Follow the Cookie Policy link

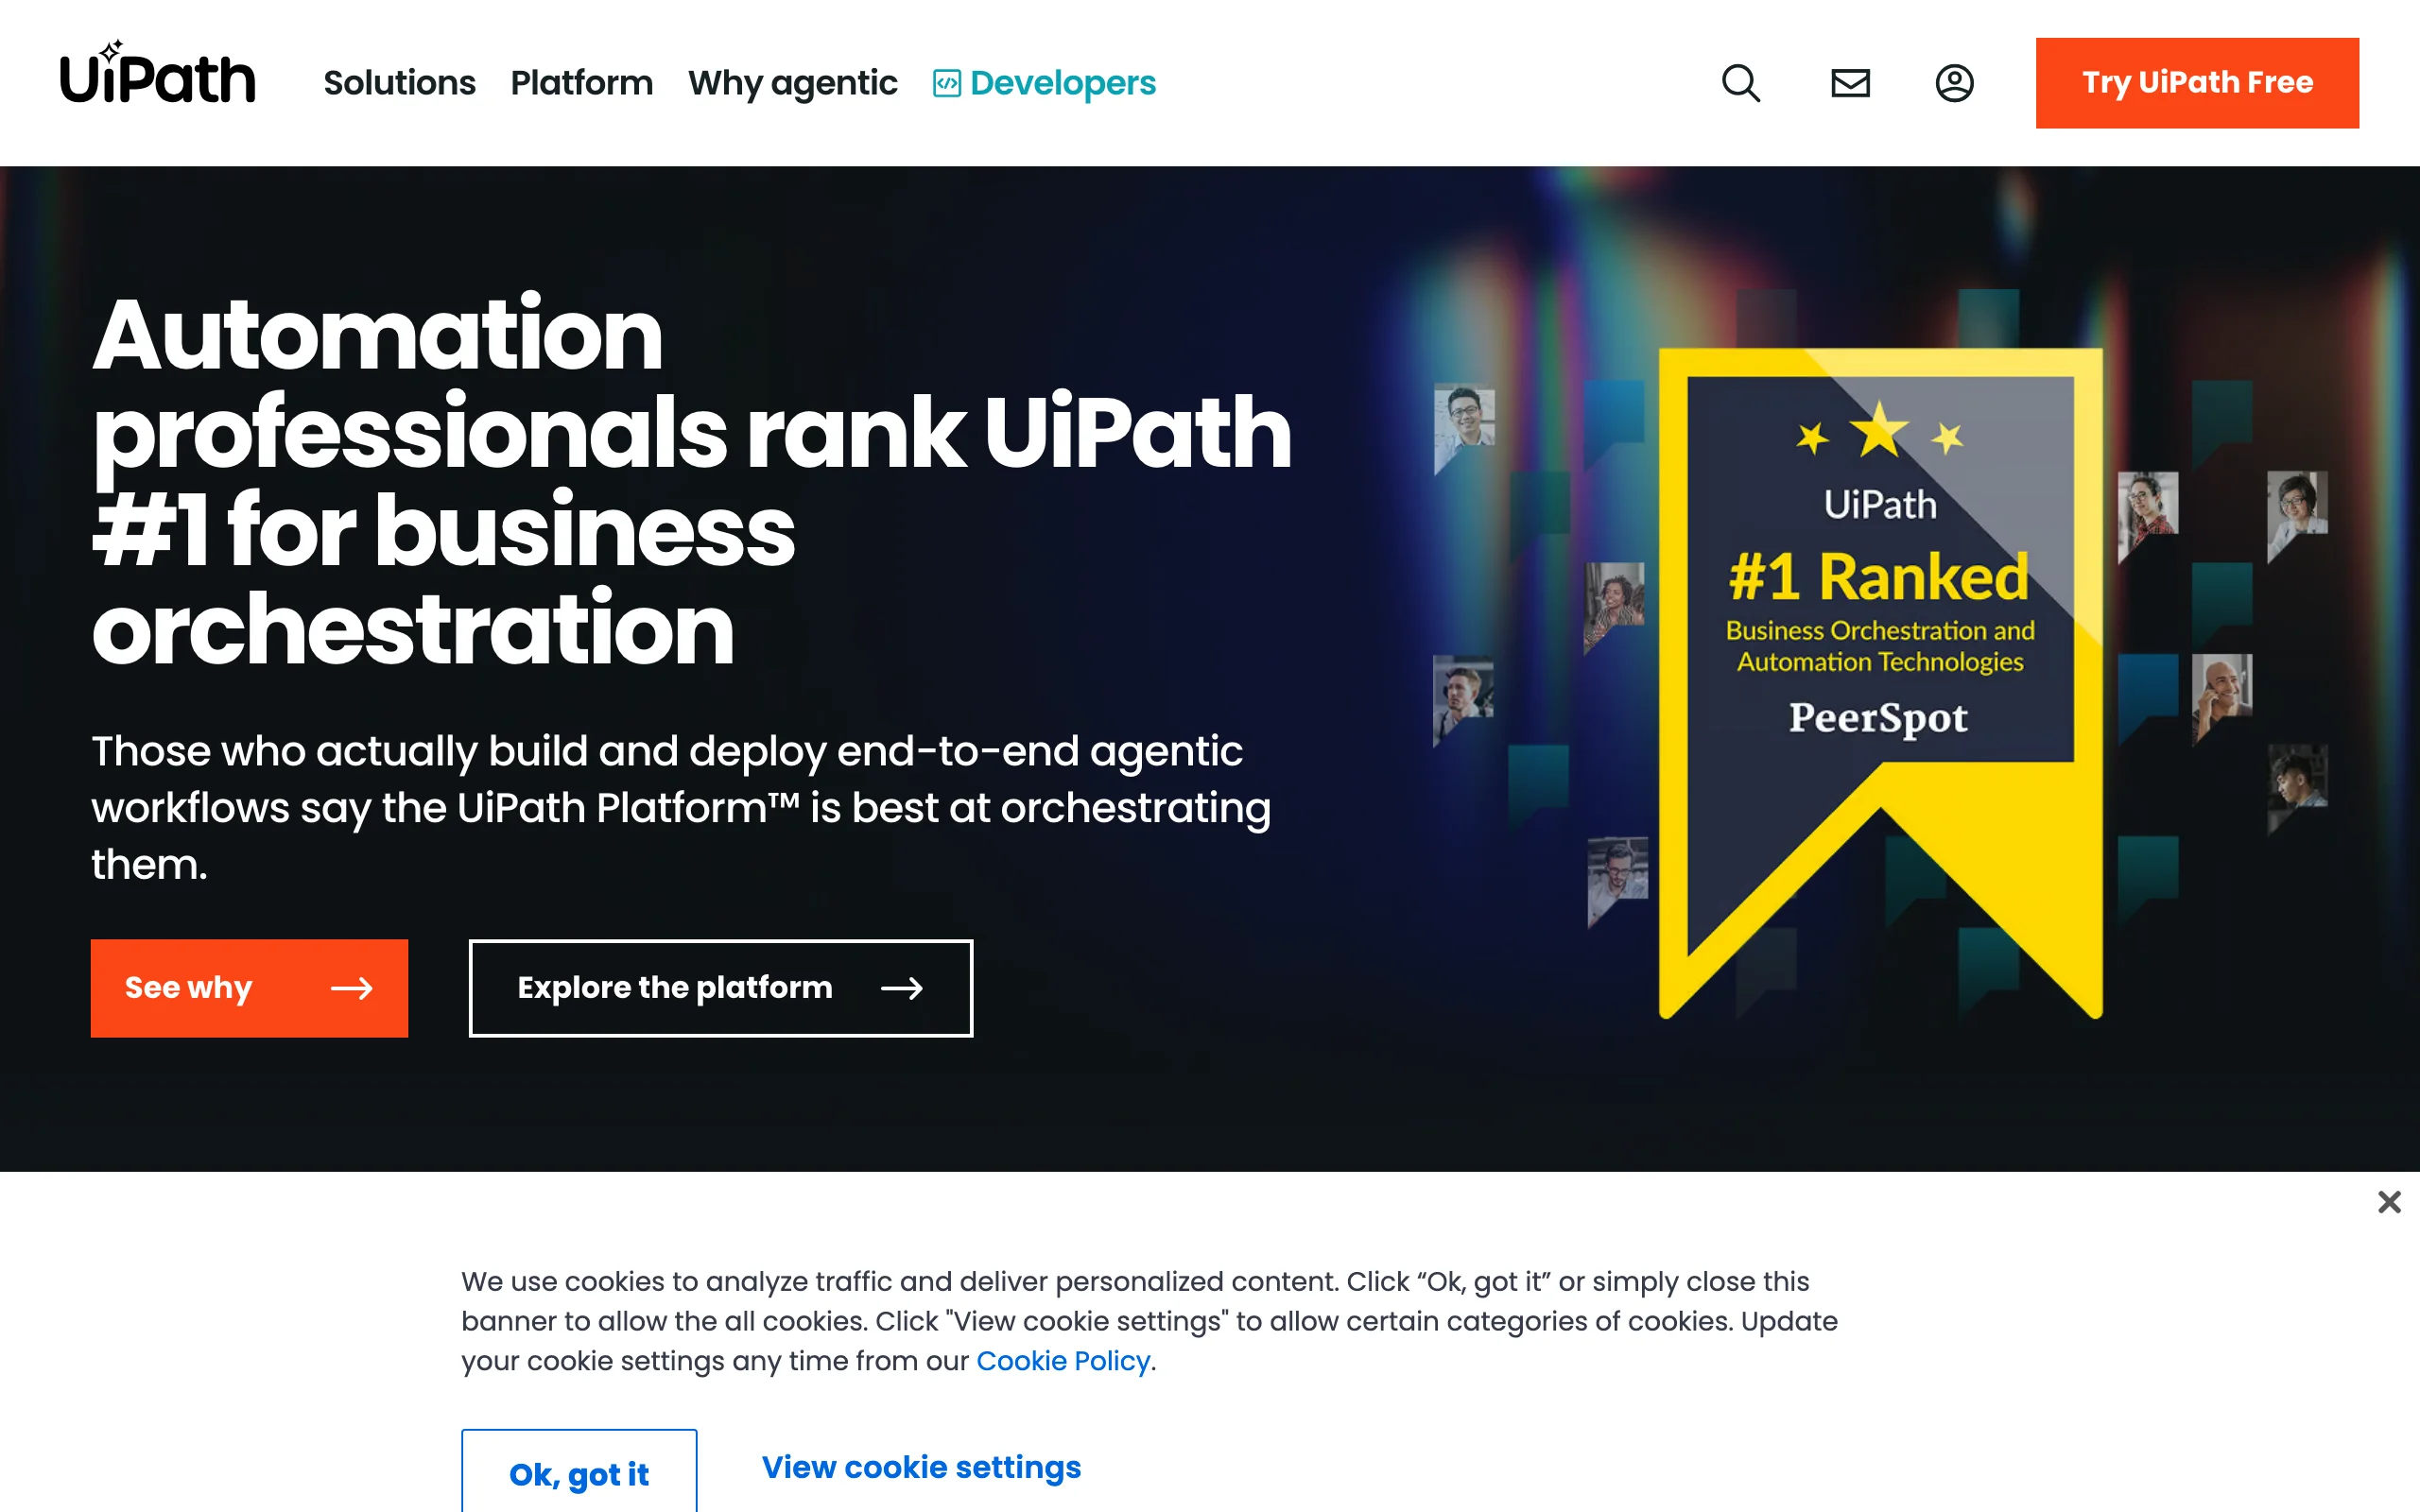[1063, 1361]
